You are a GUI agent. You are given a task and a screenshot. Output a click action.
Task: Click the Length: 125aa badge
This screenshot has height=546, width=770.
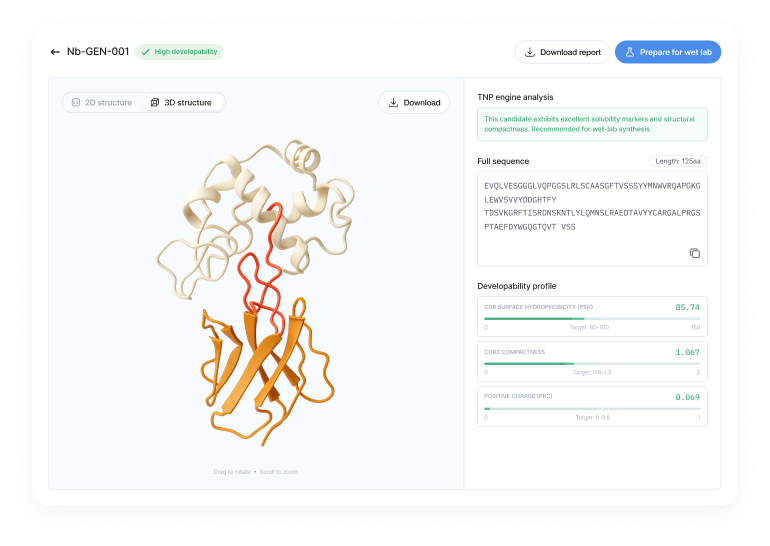[678, 161]
